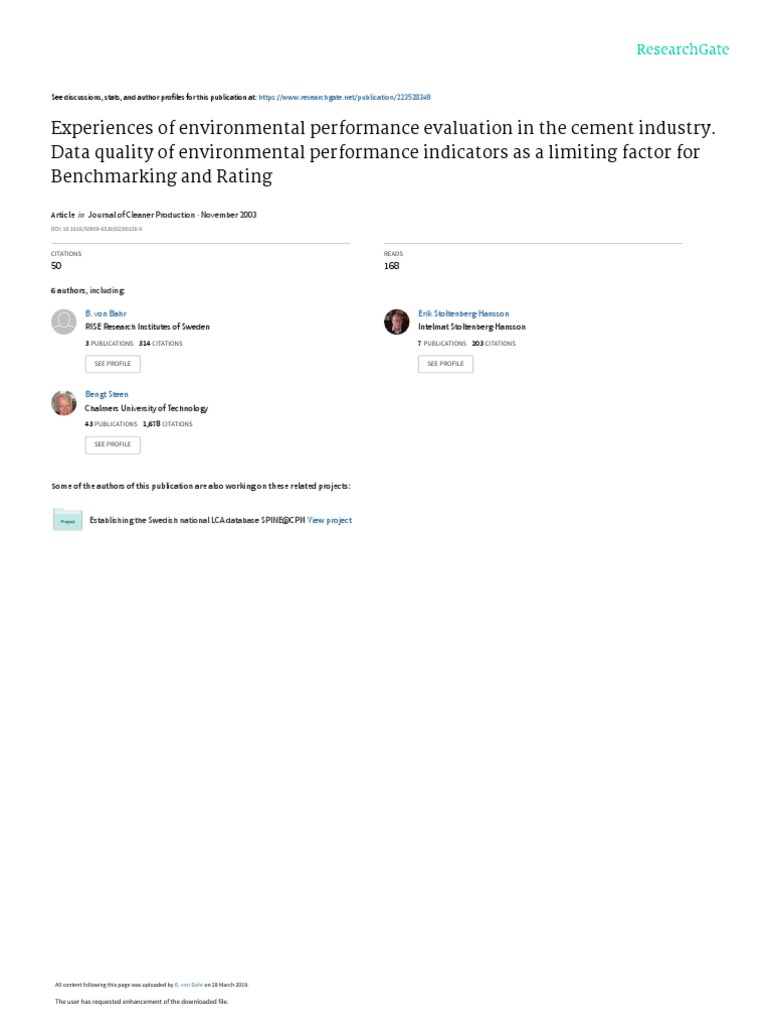Viewport: 768px width, 1024px height.
Task: Click Journal of Cleaner Production text
Action: click(141, 215)
